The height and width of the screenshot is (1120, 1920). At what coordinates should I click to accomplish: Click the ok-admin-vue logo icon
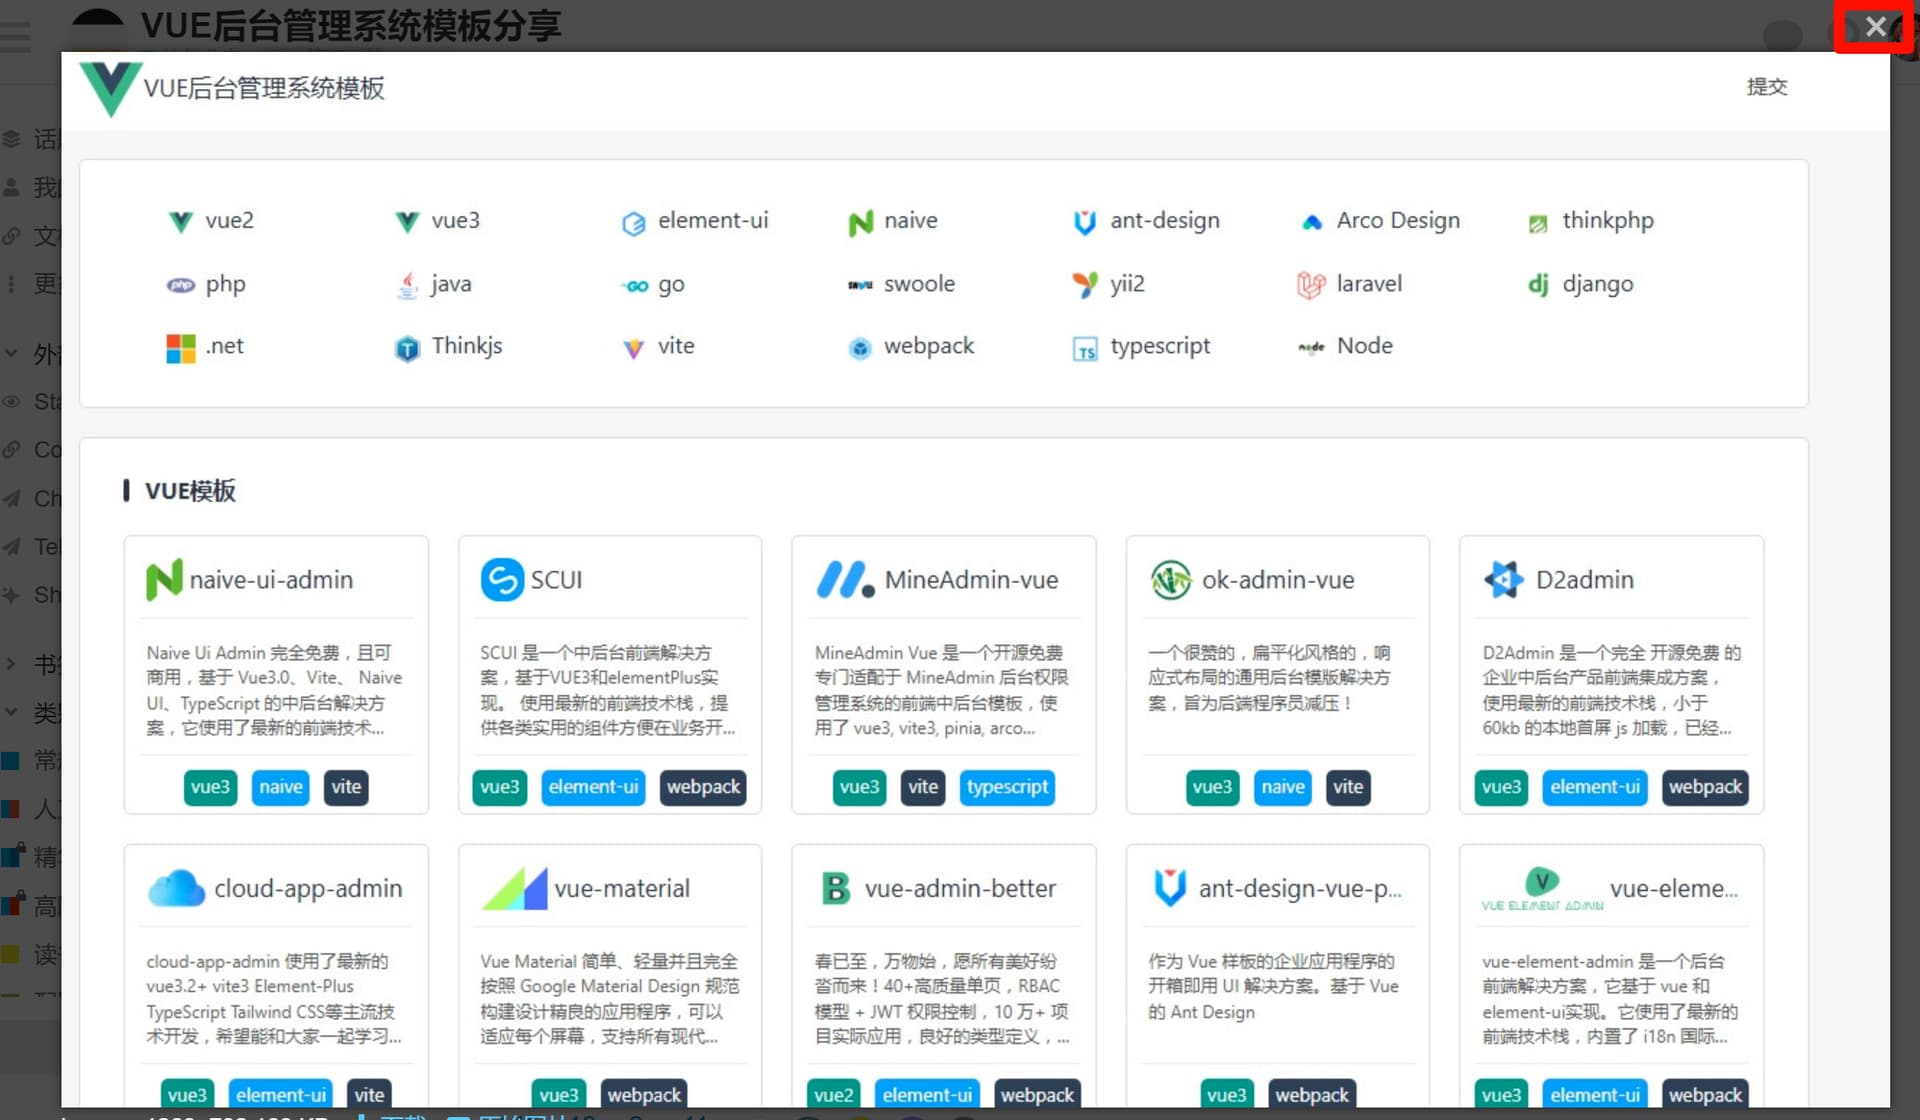[1170, 580]
